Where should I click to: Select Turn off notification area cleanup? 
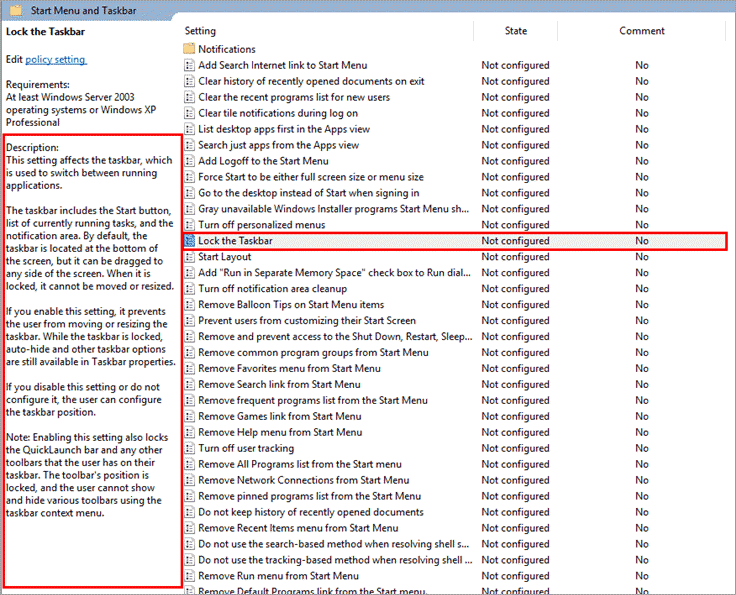pyautogui.click(x=271, y=289)
